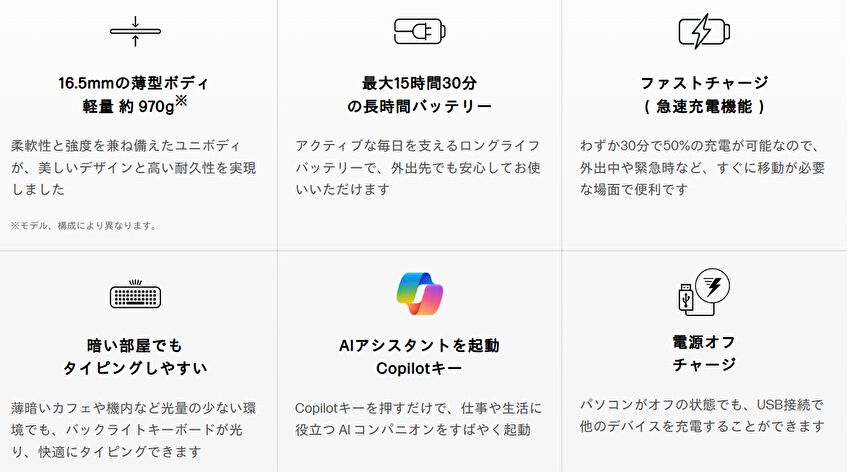This screenshot has height=472, width=850.
Task: Click the 暗い部屋でも heading
Action: coord(134,345)
